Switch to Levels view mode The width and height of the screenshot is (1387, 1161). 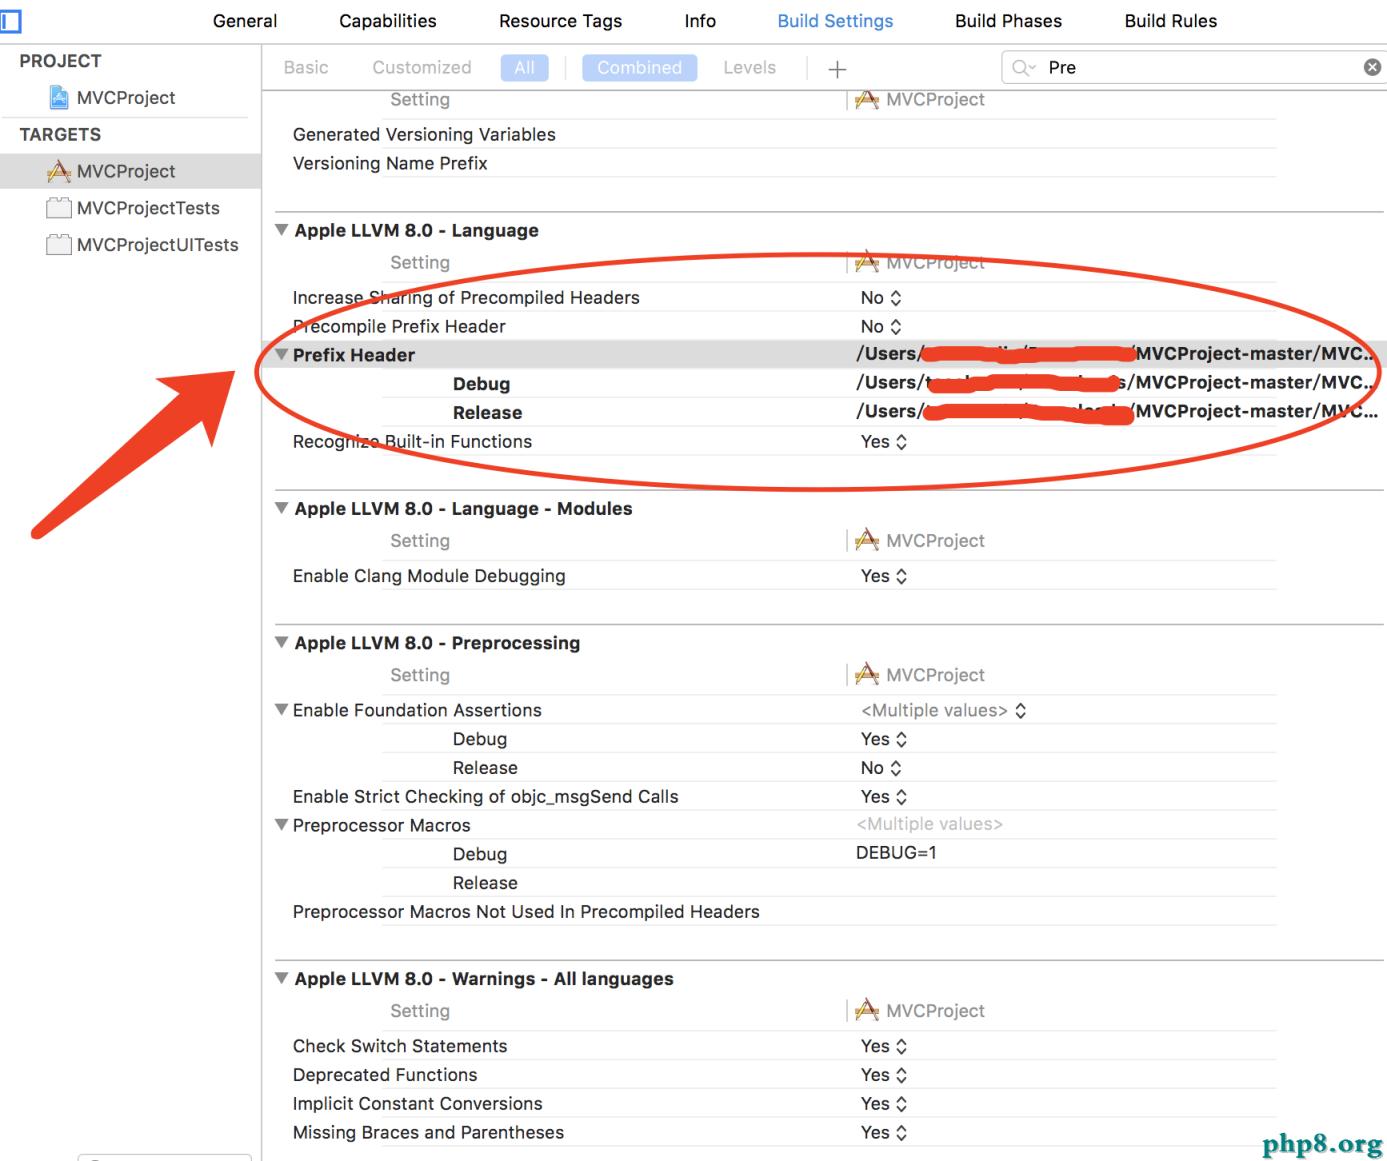(749, 67)
